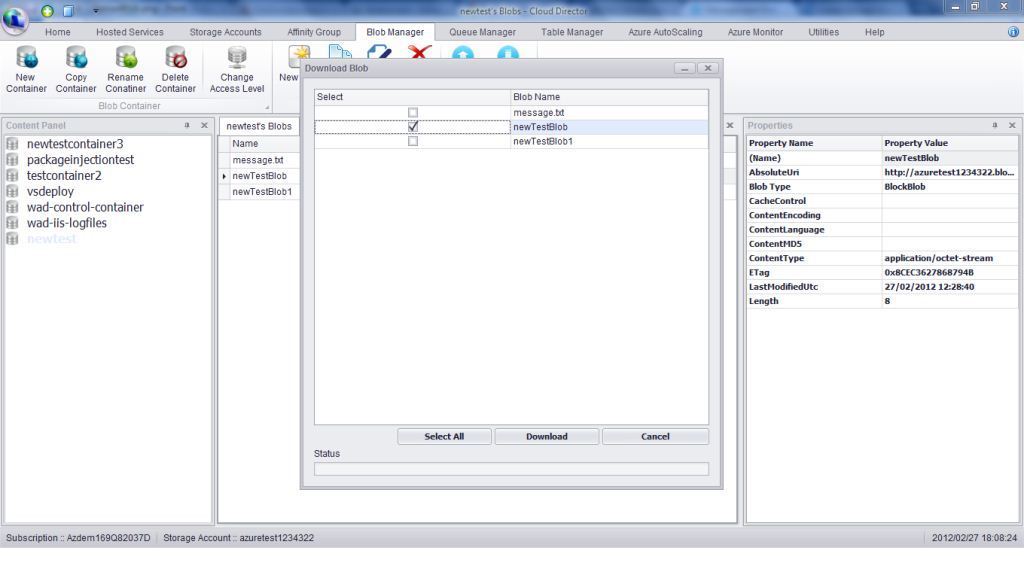Click the ETag property value
The height and width of the screenshot is (578, 1024).
949,272
